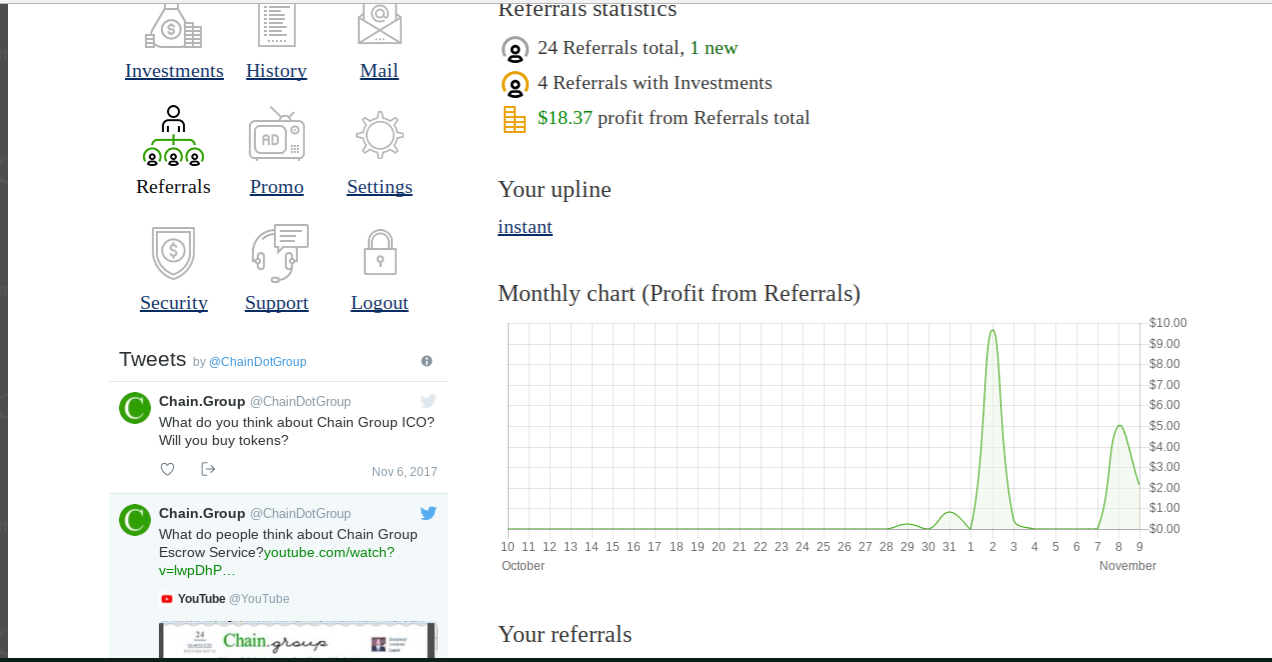Click the Investments text link
Screen dimensions: 1272x662
(x=174, y=71)
